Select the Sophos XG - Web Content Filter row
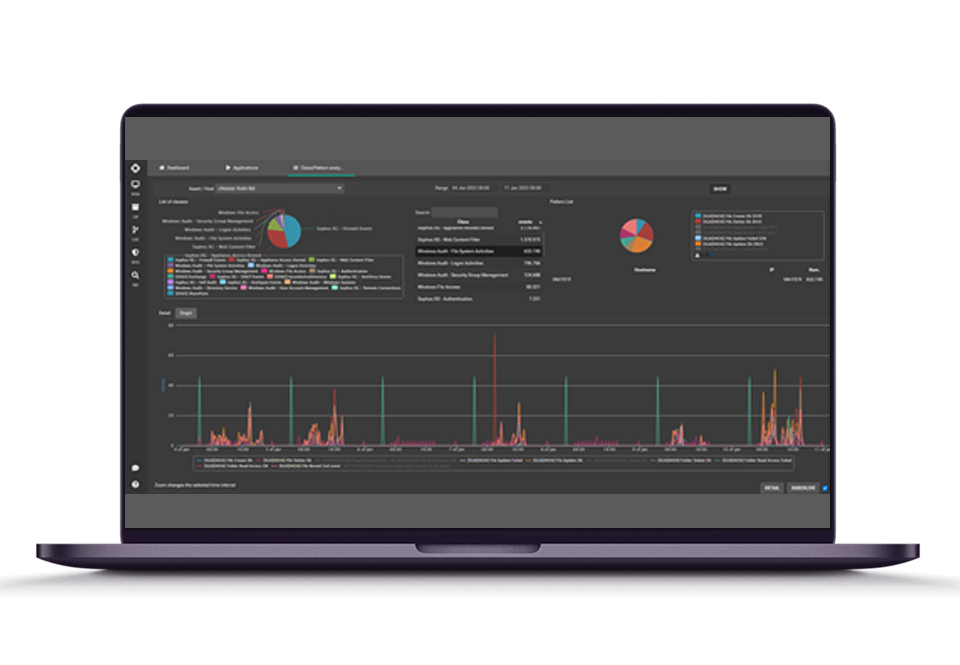The width and height of the screenshot is (960, 665). pos(479,239)
